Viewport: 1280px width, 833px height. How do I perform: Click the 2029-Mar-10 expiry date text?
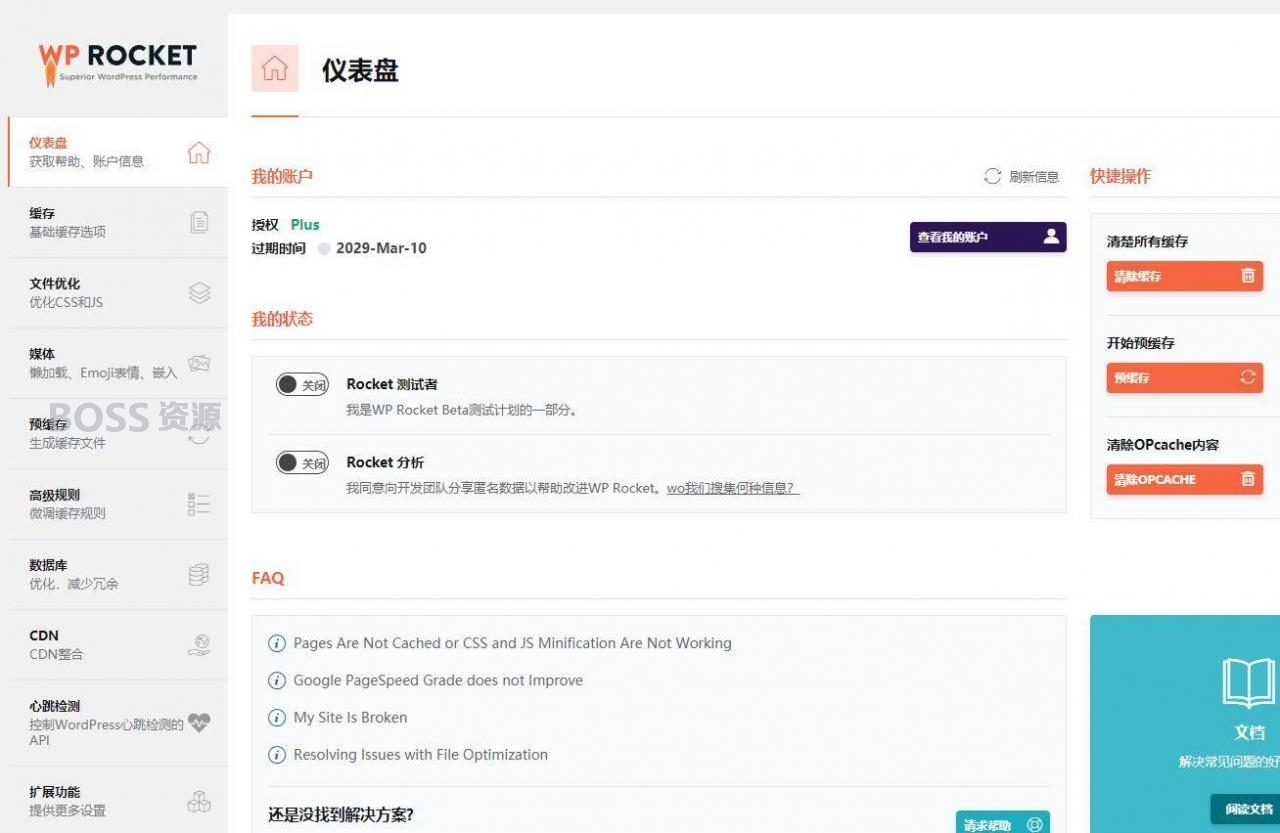tap(381, 248)
